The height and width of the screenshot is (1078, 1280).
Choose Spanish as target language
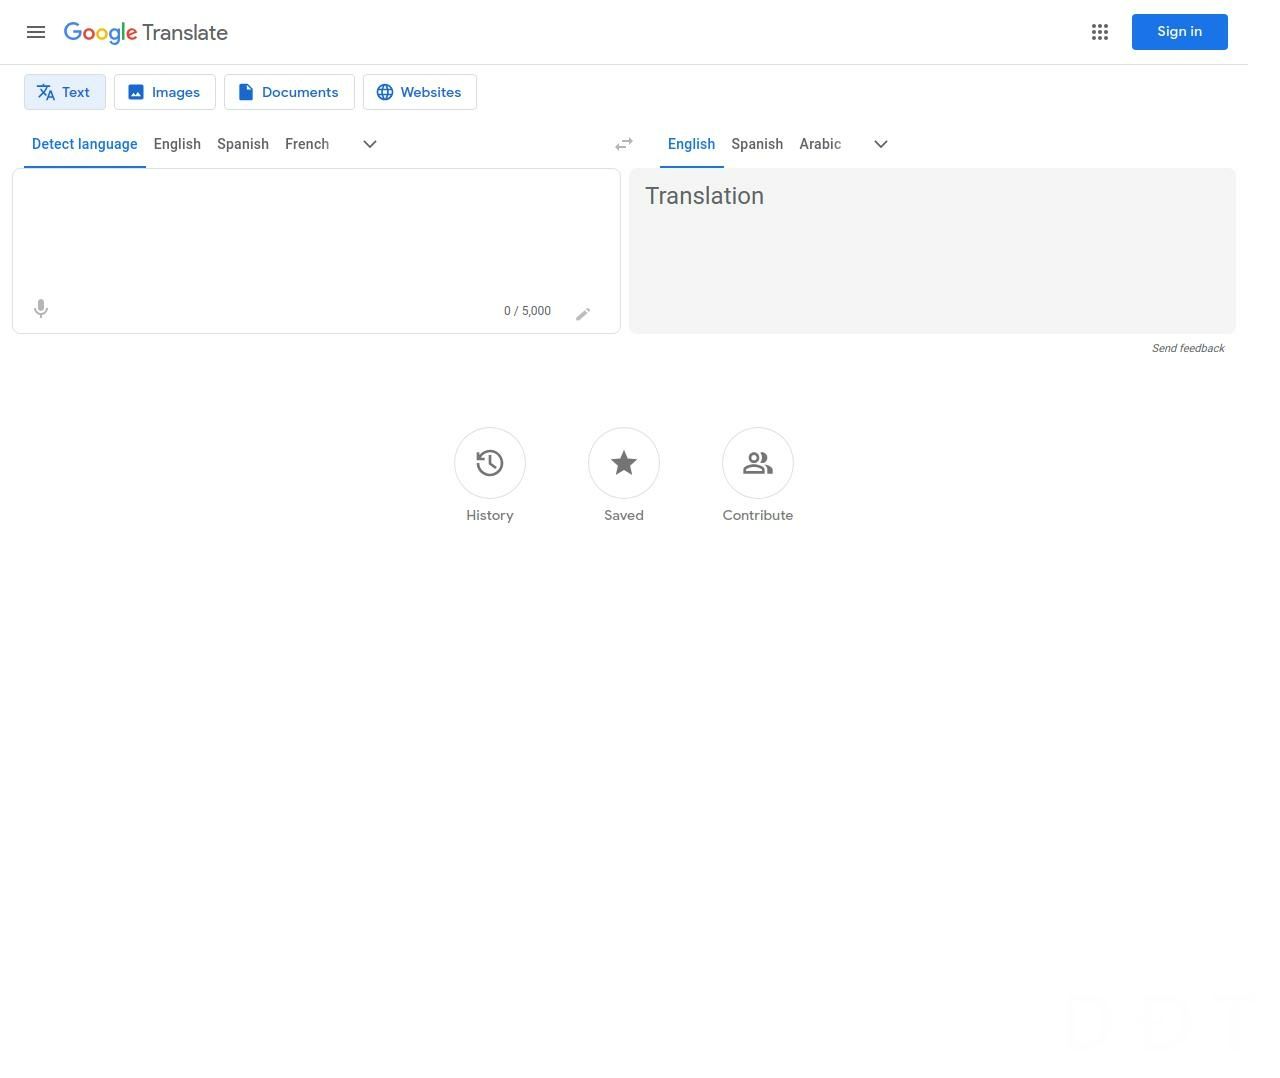coord(757,144)
